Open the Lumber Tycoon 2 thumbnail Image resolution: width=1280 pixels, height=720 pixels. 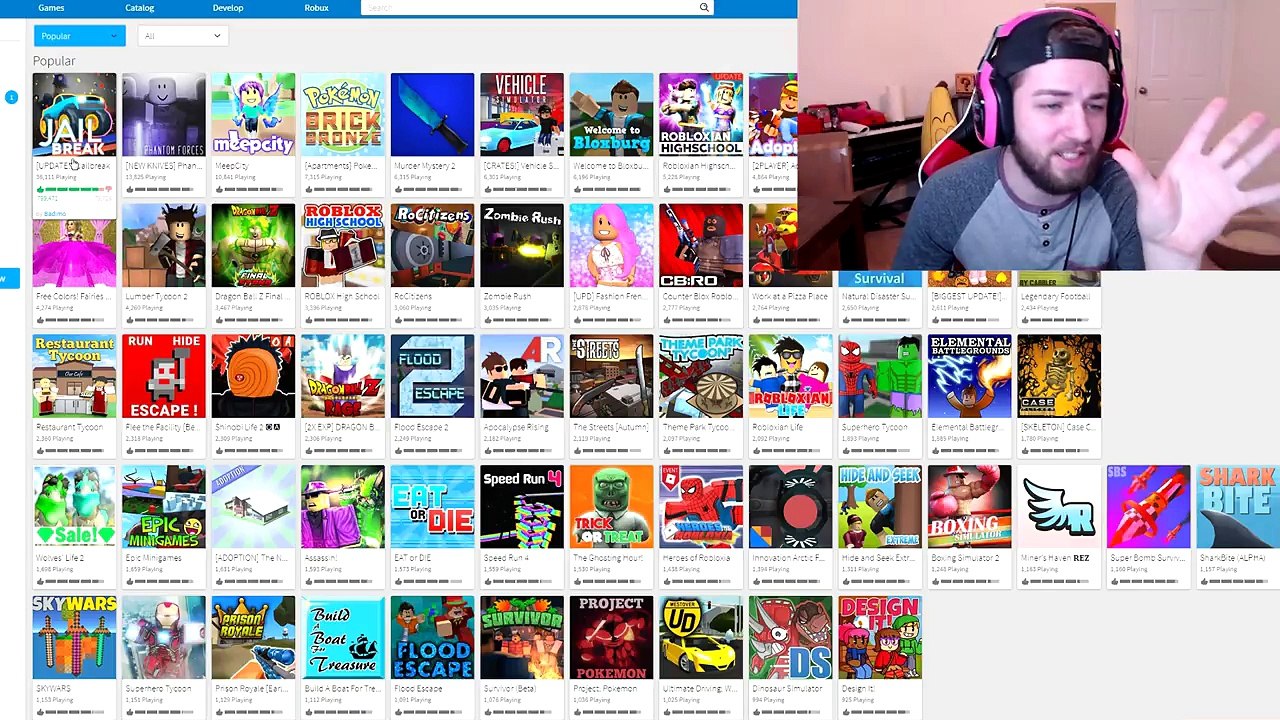click(164, 245)
